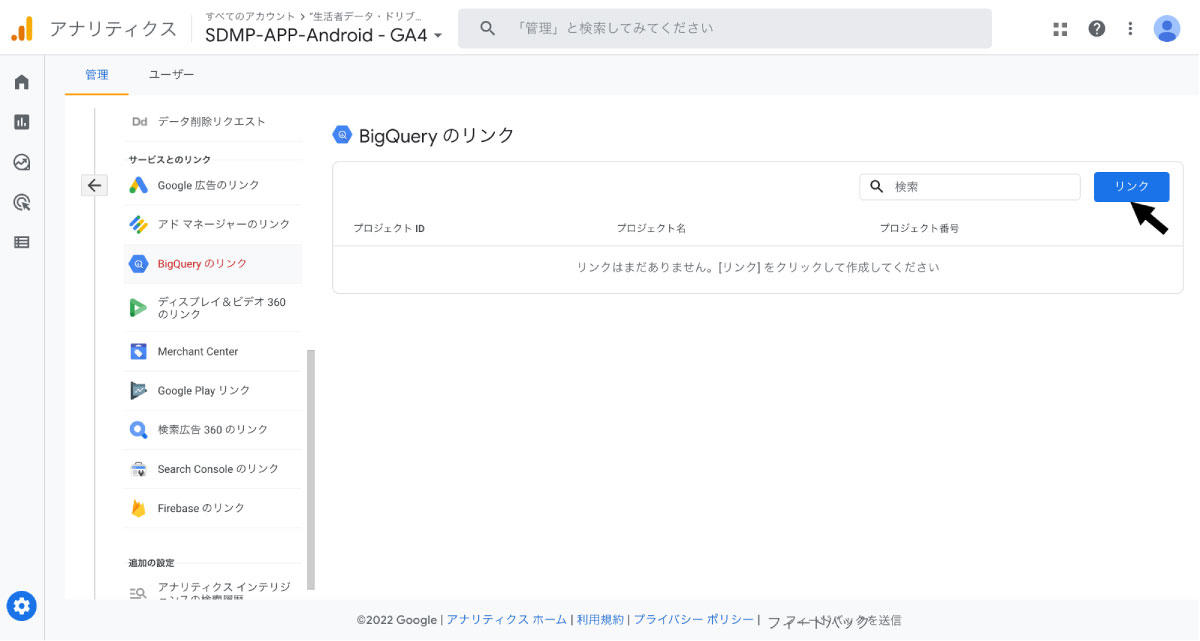The height and width of the screenshot is (641, 1200).
Task: Click the Search Ads 360 magnifier icon
Action: [139, 430]
